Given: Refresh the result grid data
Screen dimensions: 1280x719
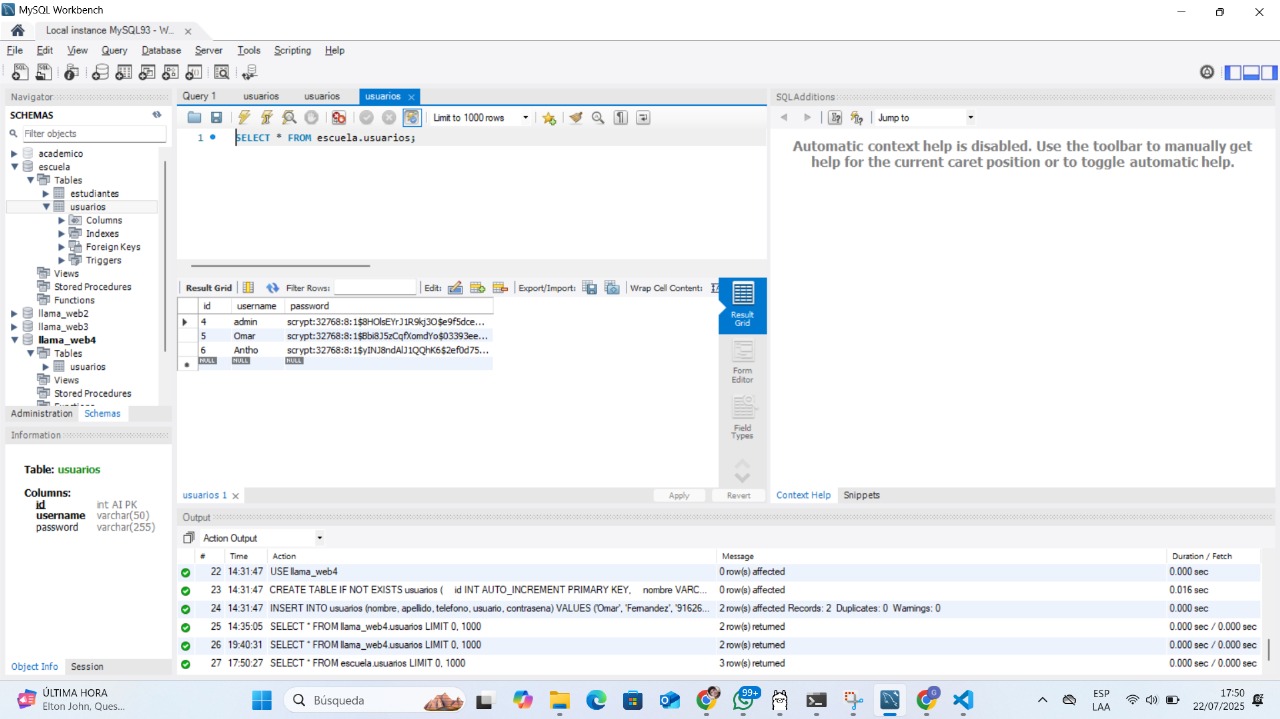Looking at the screenshot, I should pyautogui.click(x=272, y=288).
